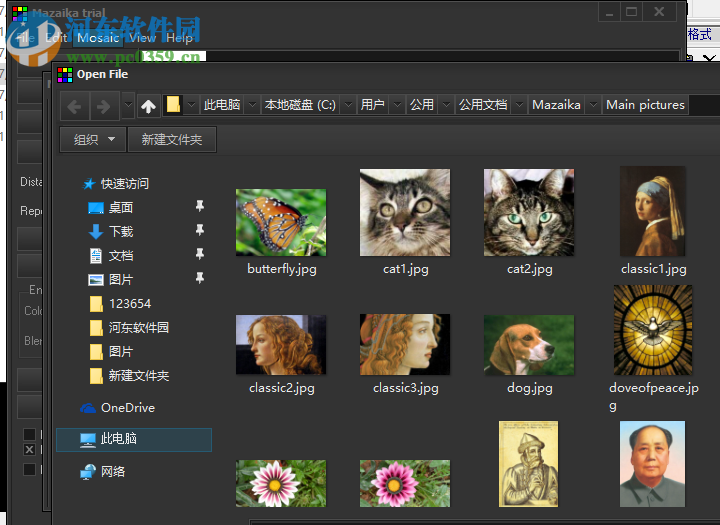Click the pin icon beside 桌面
The width and height of the screenshot is (720, 525).
tap(200, 206)
